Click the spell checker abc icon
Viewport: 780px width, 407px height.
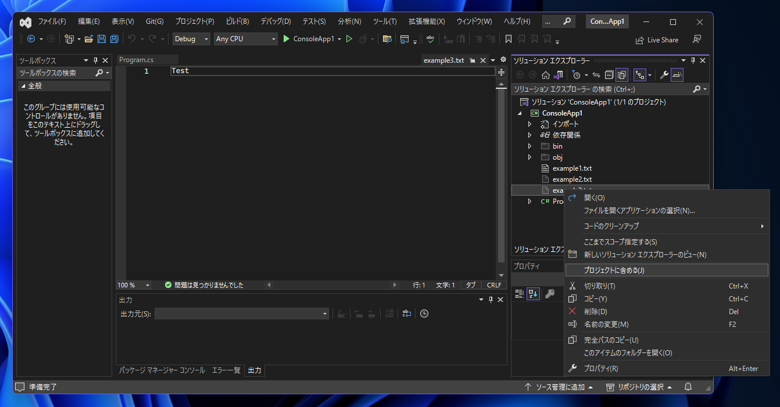coord(430,39)
